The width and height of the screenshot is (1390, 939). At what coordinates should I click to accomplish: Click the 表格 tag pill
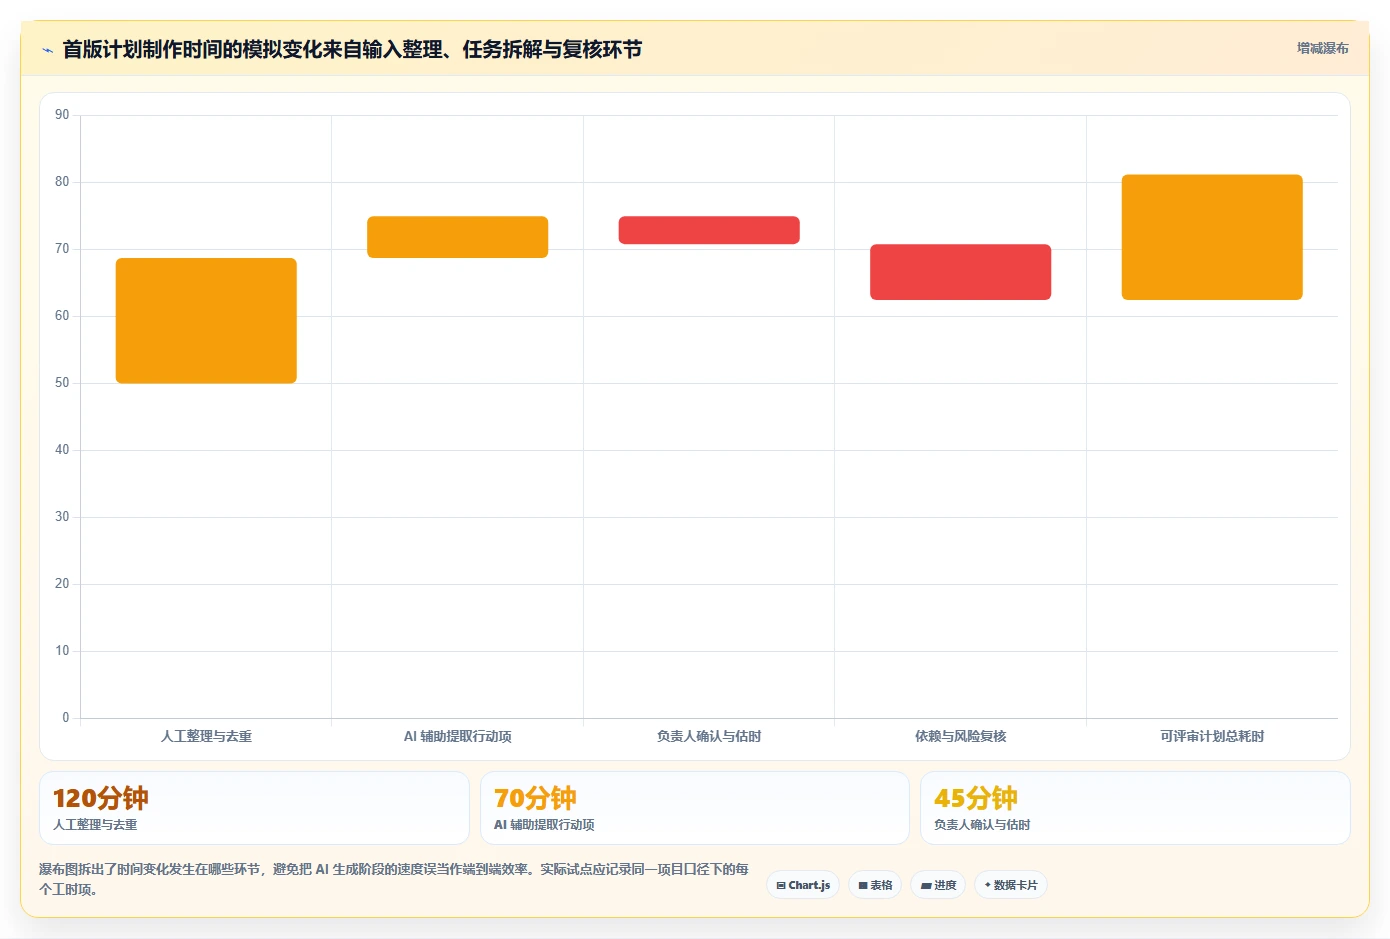(875, 885)
